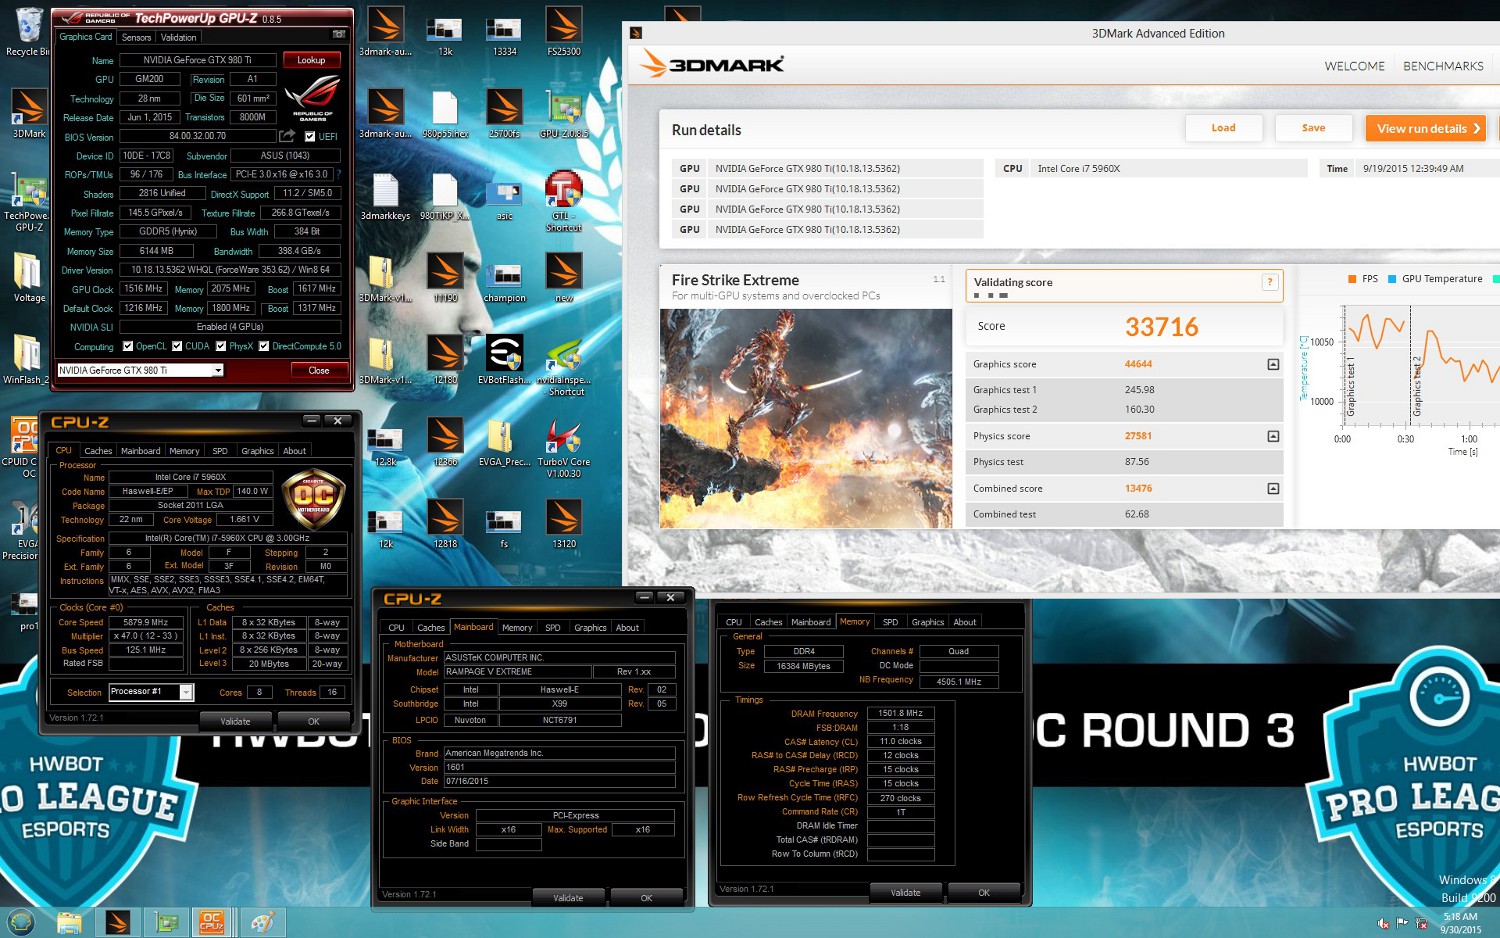Viewport: 1500px width, 938px height.
Task: Click the 3DMark taskbar icon
Action: (x=118, y=922)
